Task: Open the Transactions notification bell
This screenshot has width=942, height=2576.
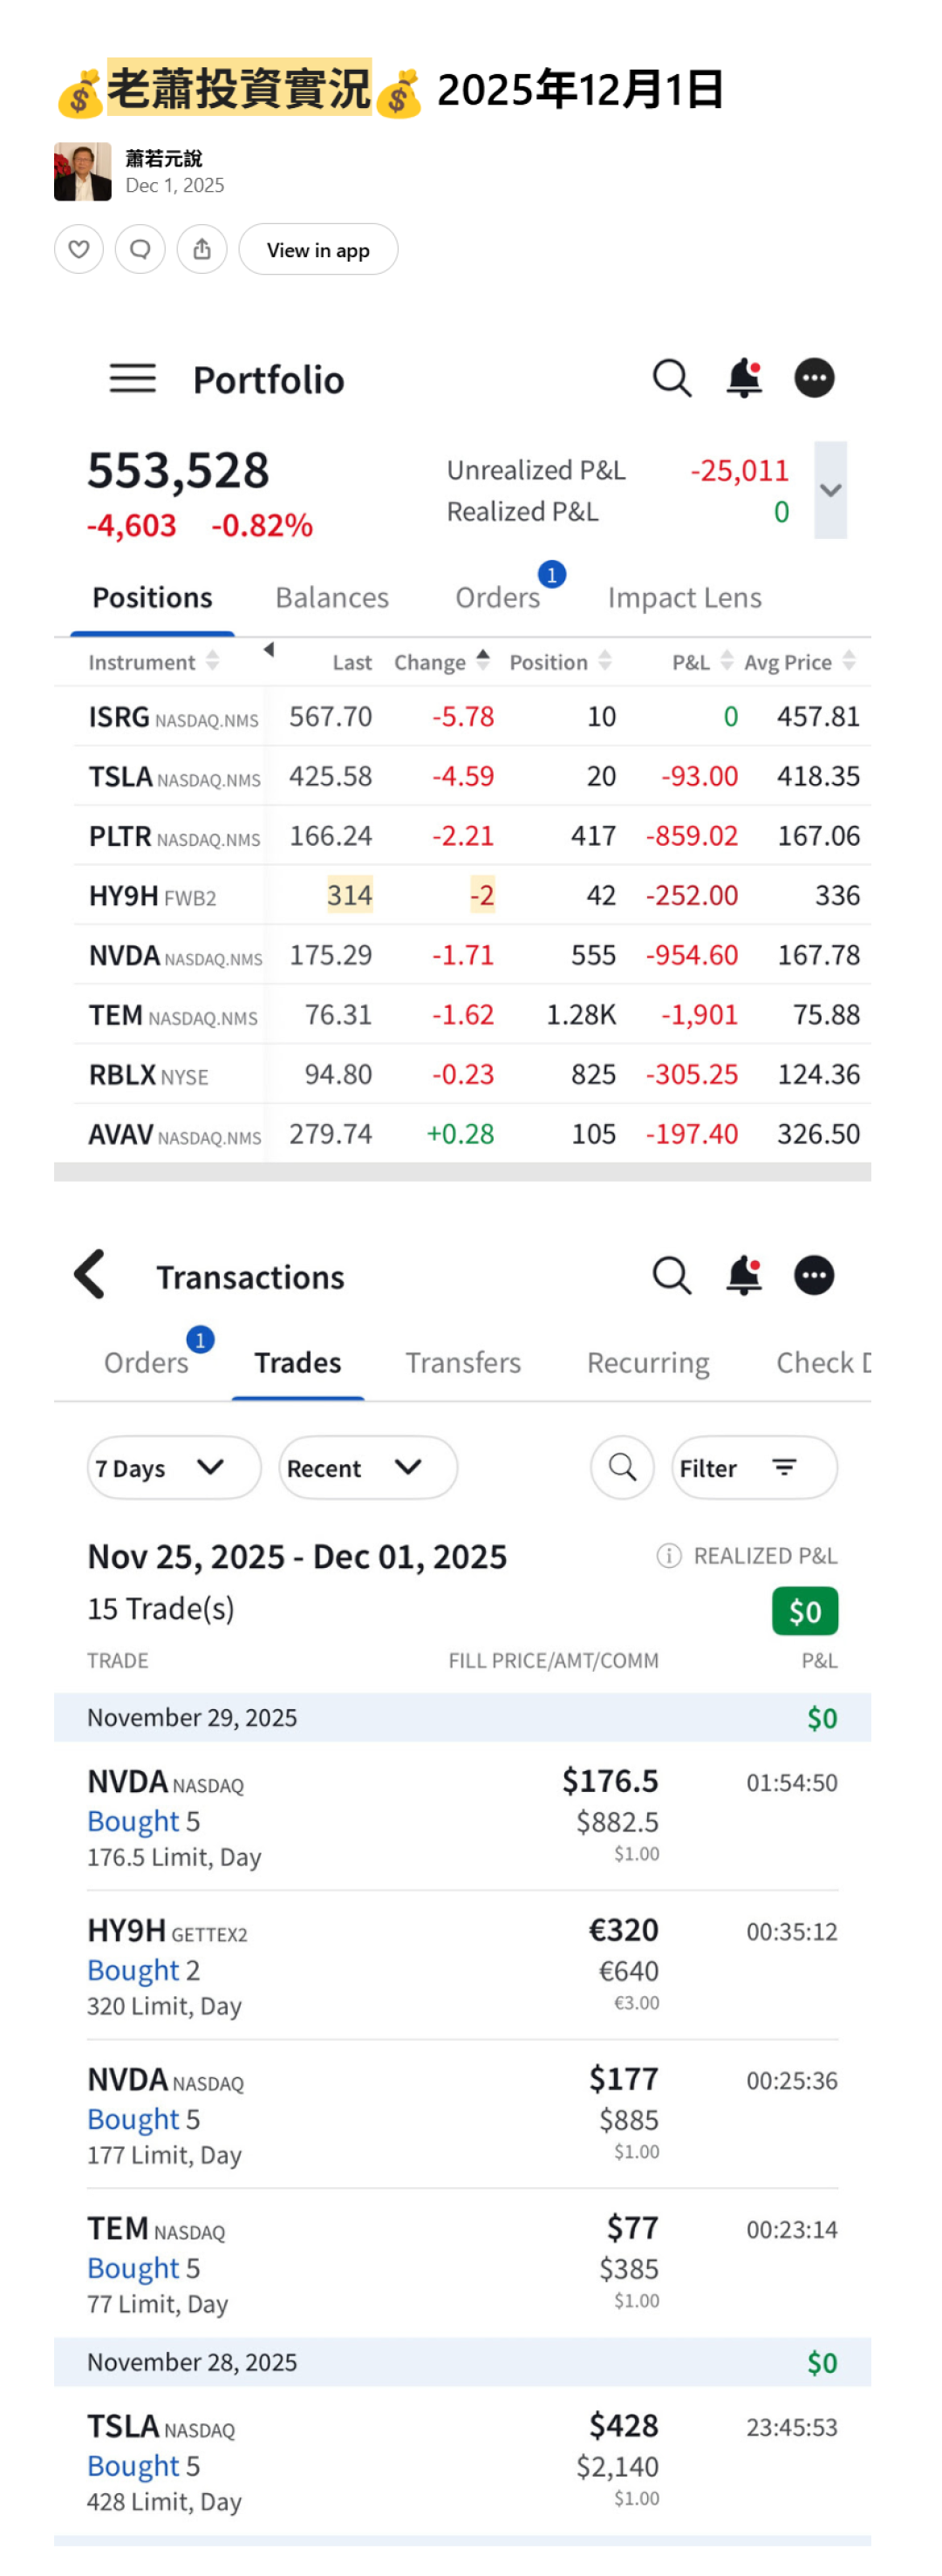Action: click(x=744, y=1275)
